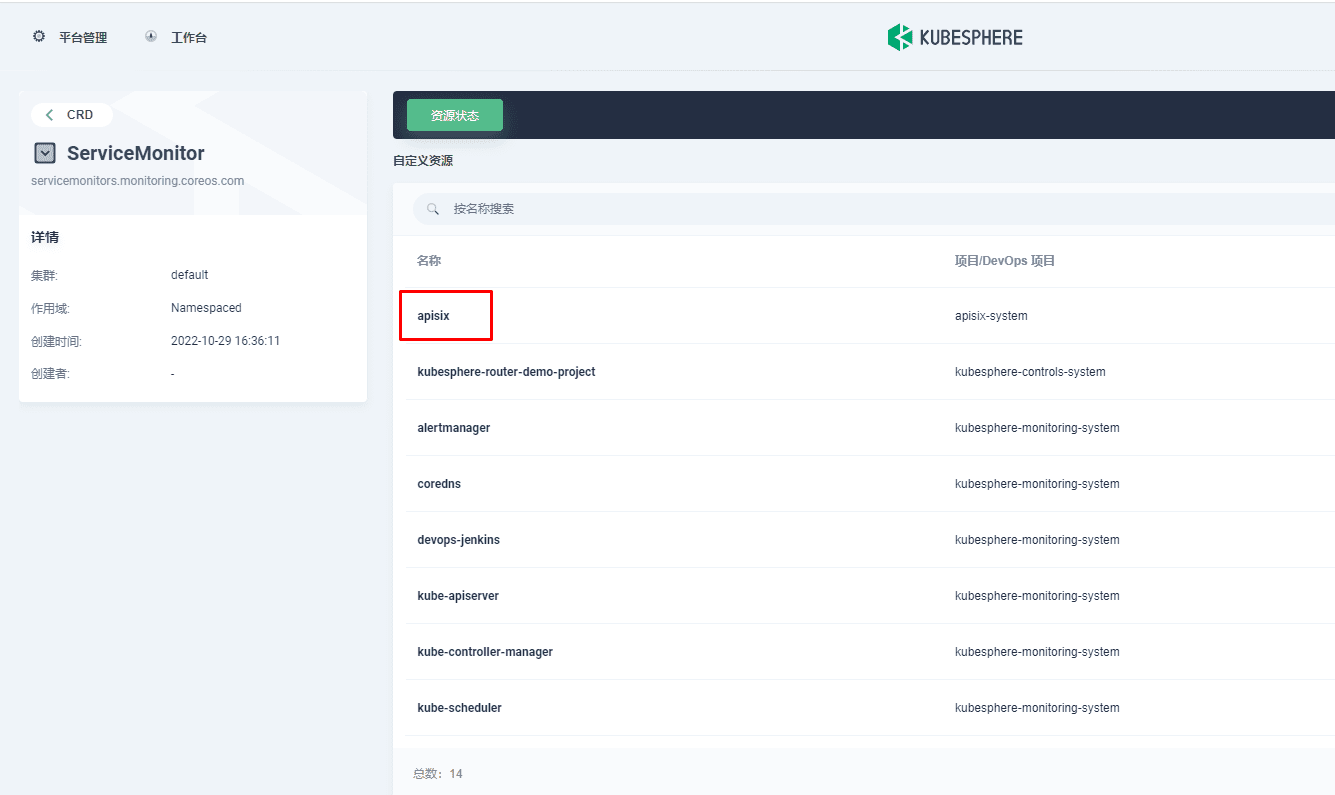Click the creation time 2022-10-29 16:36:11
The image size is (1335, 795).
(x=226, y=341)
